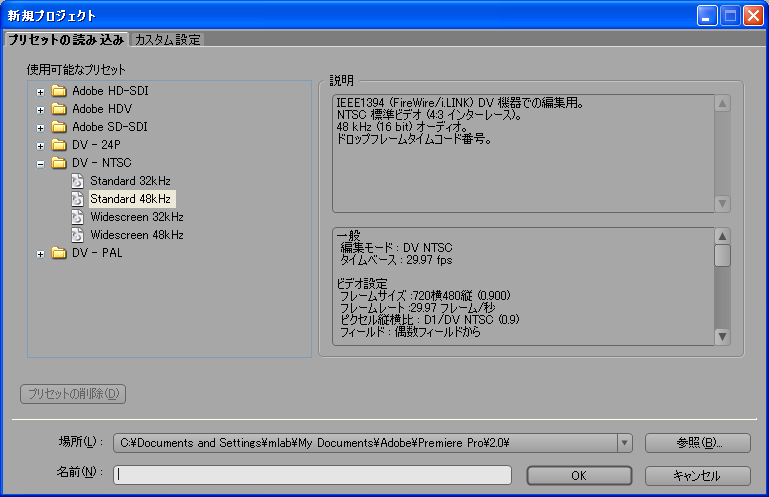Select the DV - PAL label
Viewport: 769px width, 497px height.
(97, 253)
